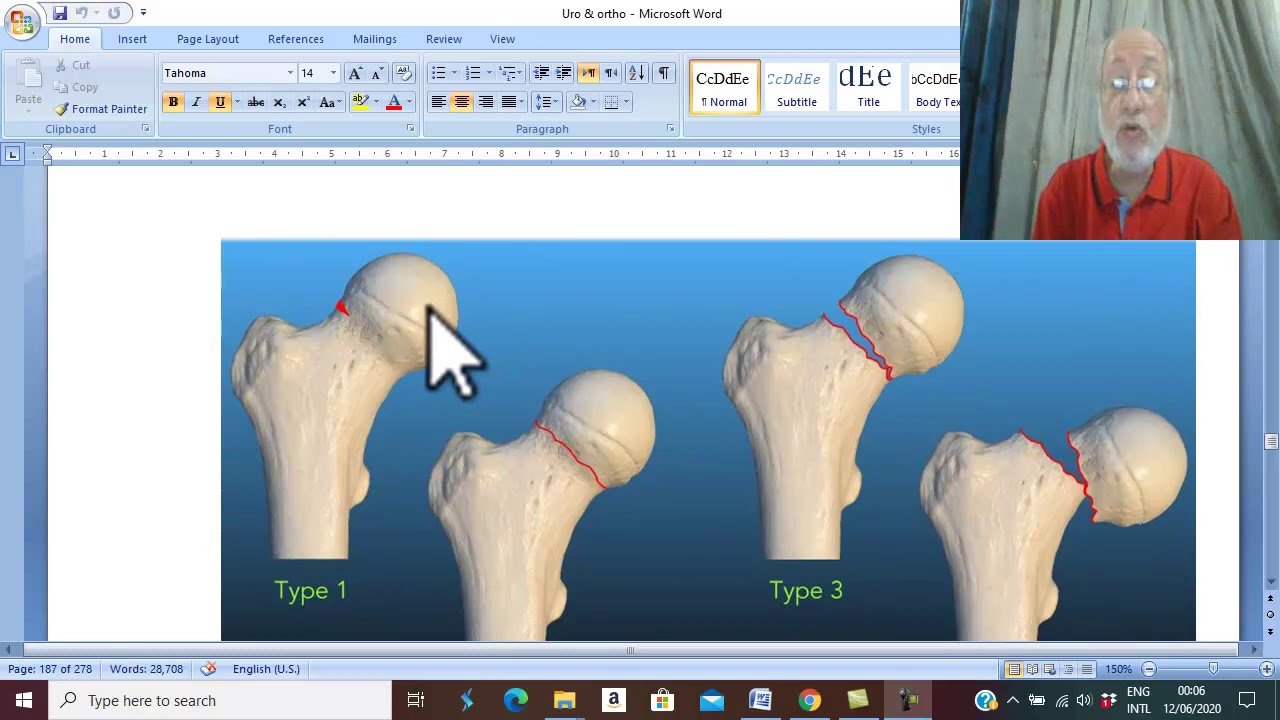Switch to the Page Layout tab
Screen dimensions: 1280x720
(208, 39)
